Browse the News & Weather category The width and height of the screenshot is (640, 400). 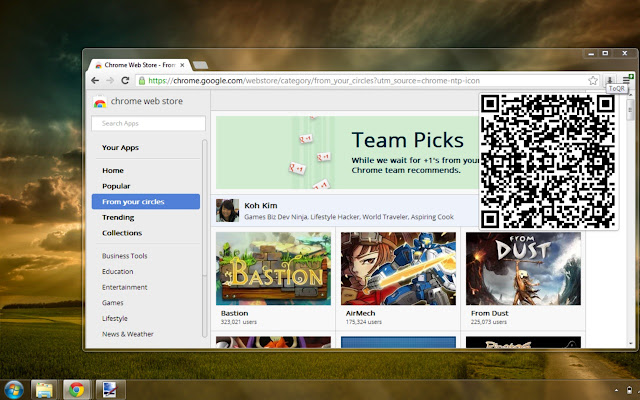pyautogui.click(x=128, y=334)
